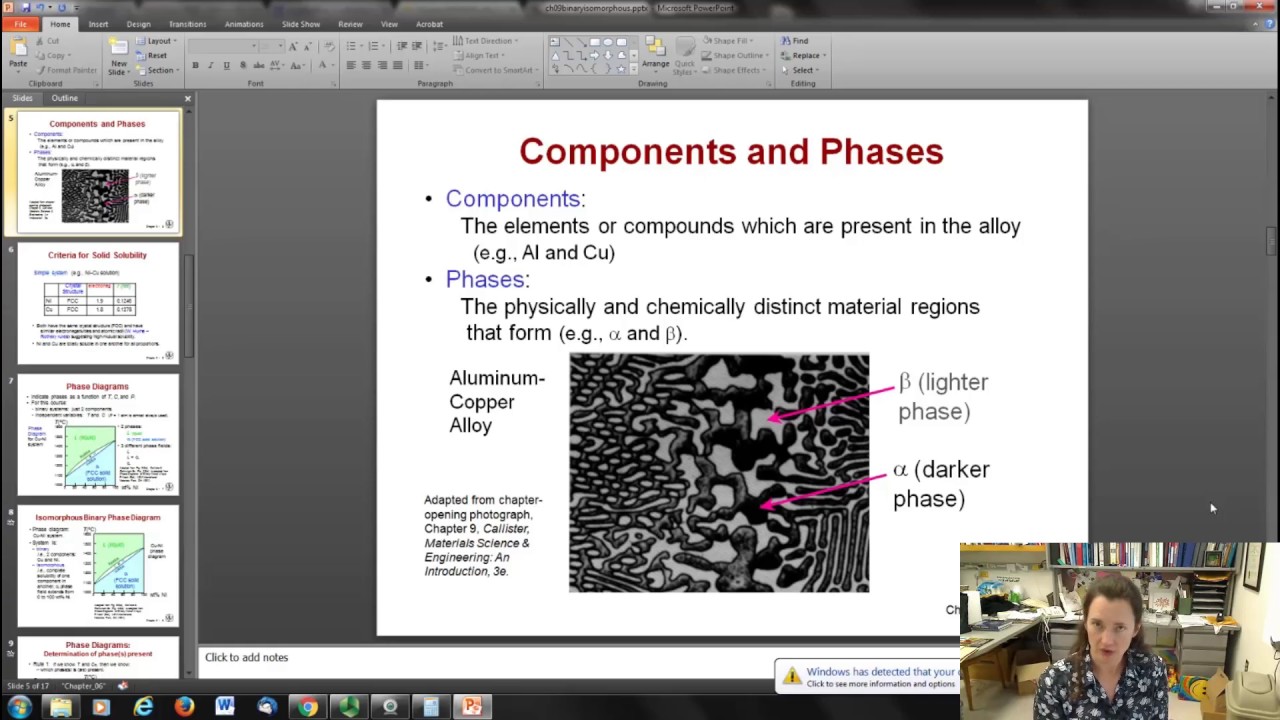Image resolution: width=1280 pixels, height=720 pixels.
Task: Open PowerPoint Help question mark
Action: pyautogui.click(x=1272, y=24)
